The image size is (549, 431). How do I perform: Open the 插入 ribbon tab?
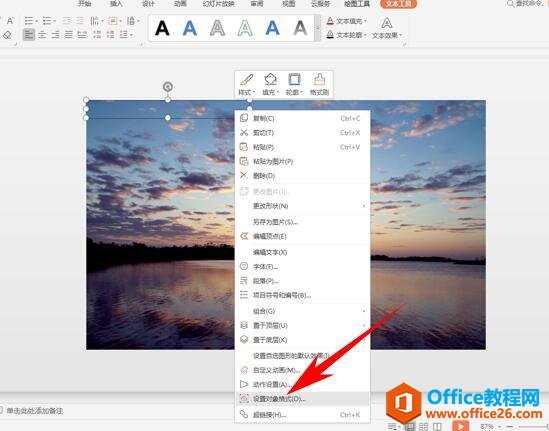click(x=116, y=4)
